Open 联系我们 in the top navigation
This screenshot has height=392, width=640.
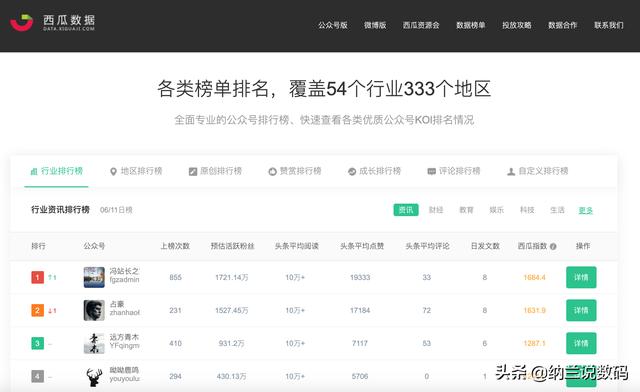pyautogui.click(x=609, y=25)
